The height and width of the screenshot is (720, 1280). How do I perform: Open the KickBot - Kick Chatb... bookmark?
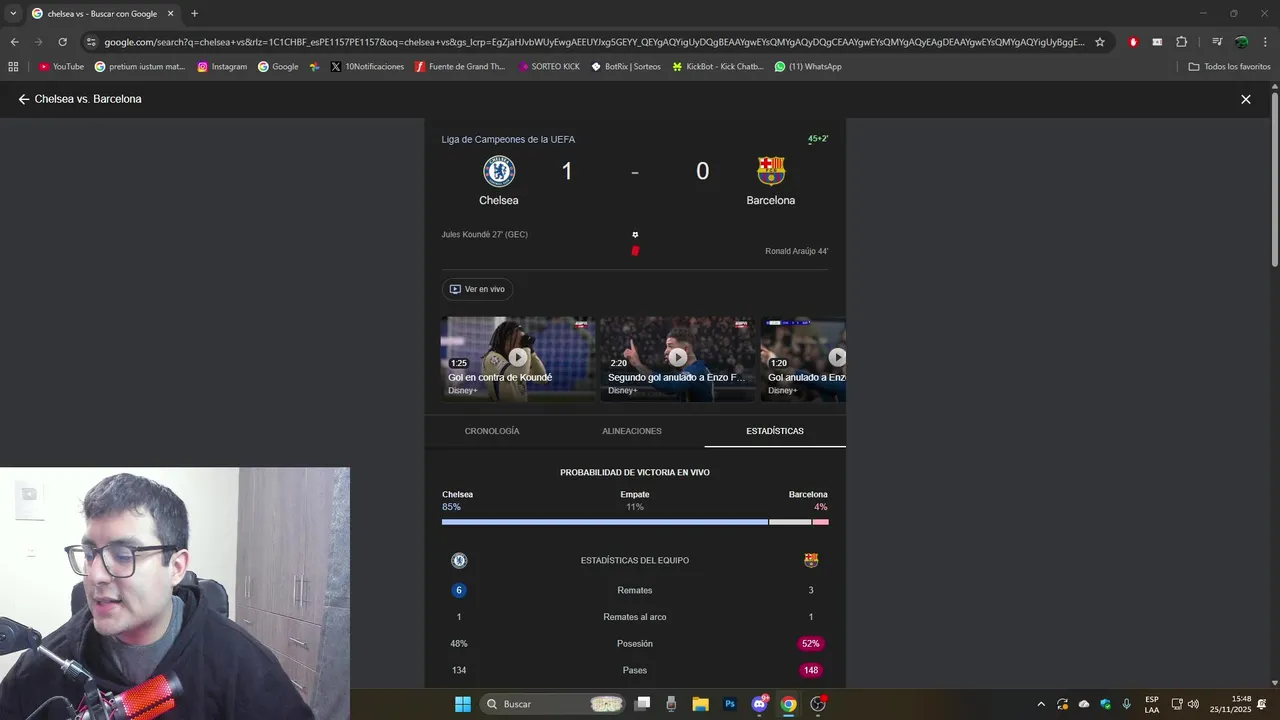point(718,67)
